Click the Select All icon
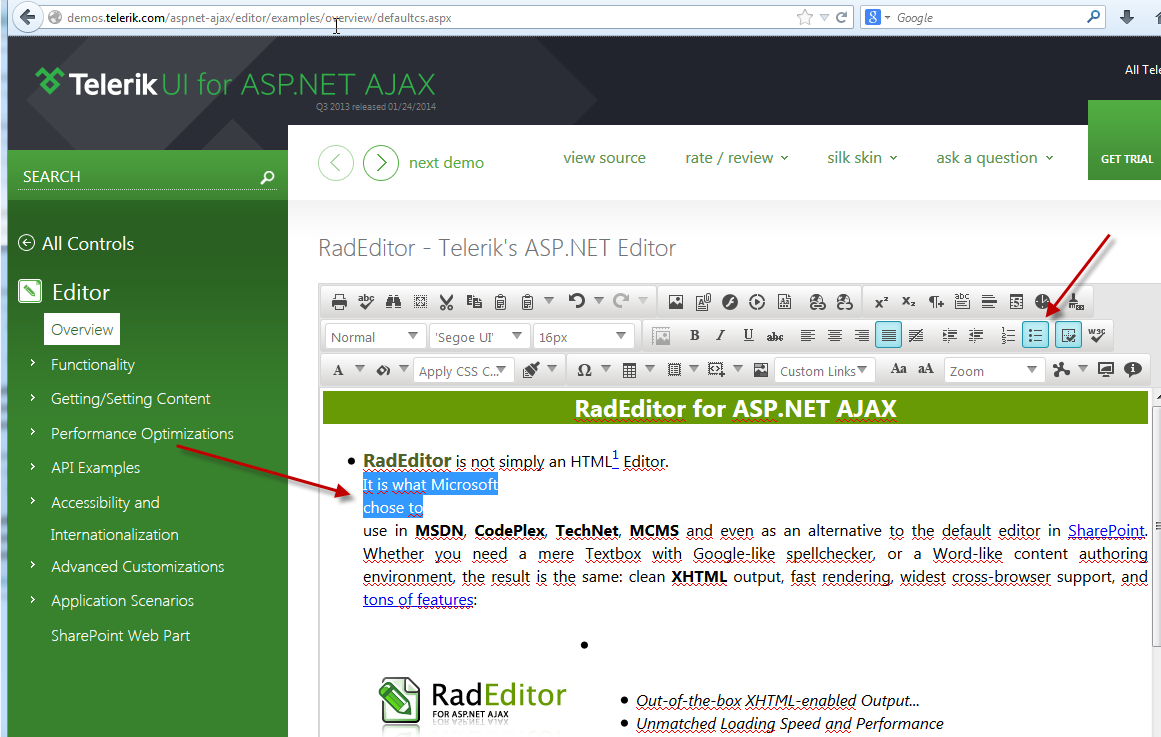The height and width of the screenshot is (737, 1161). coord(420,301)
